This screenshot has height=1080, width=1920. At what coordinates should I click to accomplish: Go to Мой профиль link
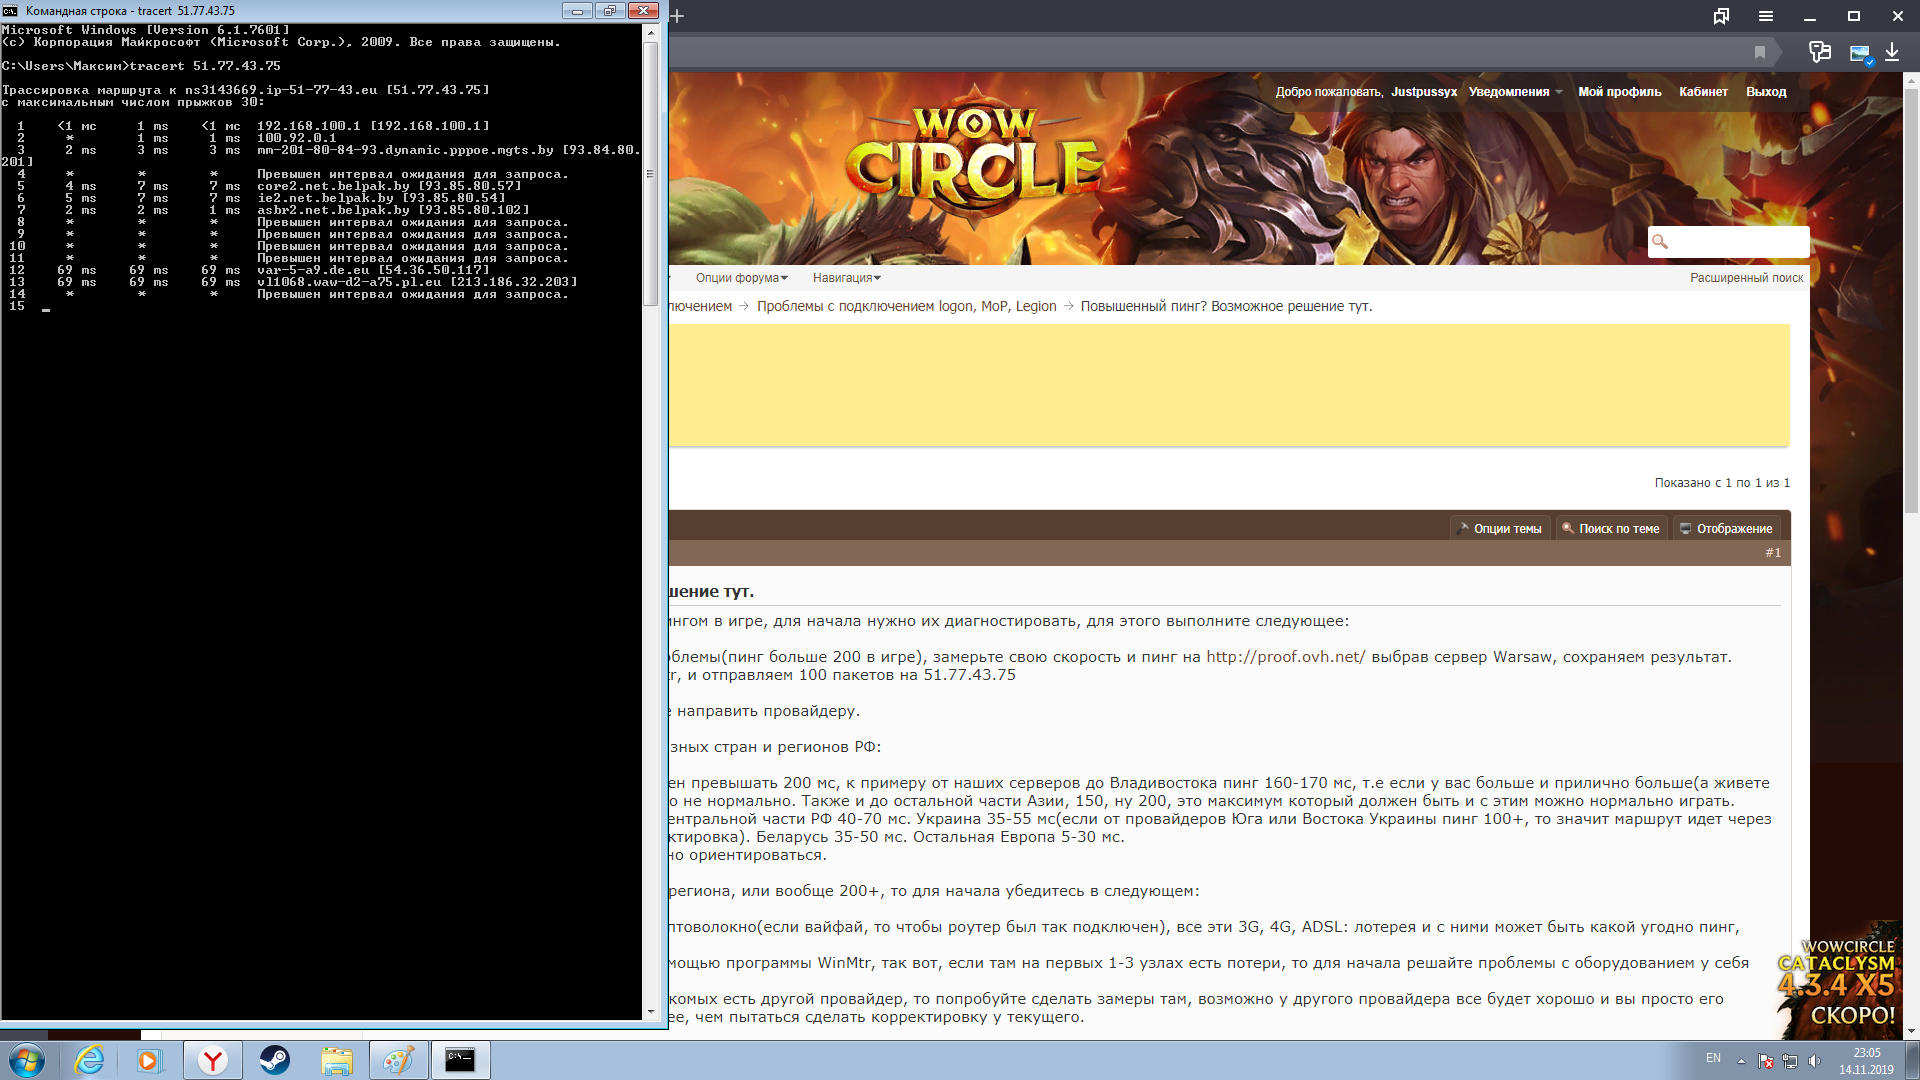pos(1619,92)
